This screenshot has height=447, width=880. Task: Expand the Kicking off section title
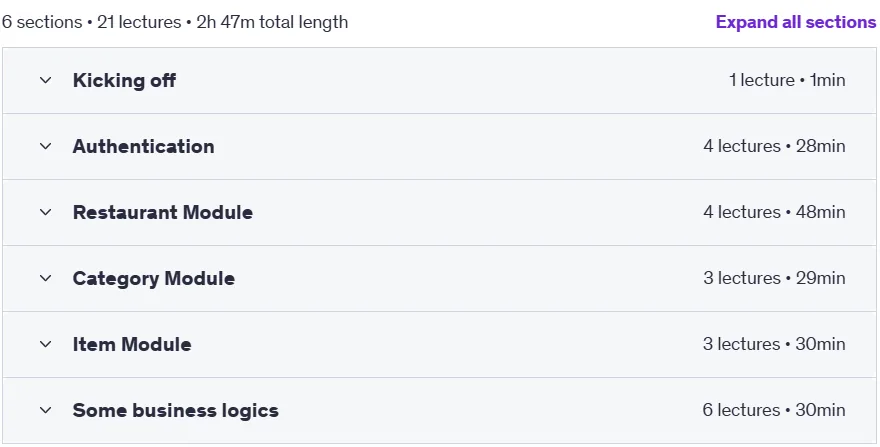pos(124,80)
